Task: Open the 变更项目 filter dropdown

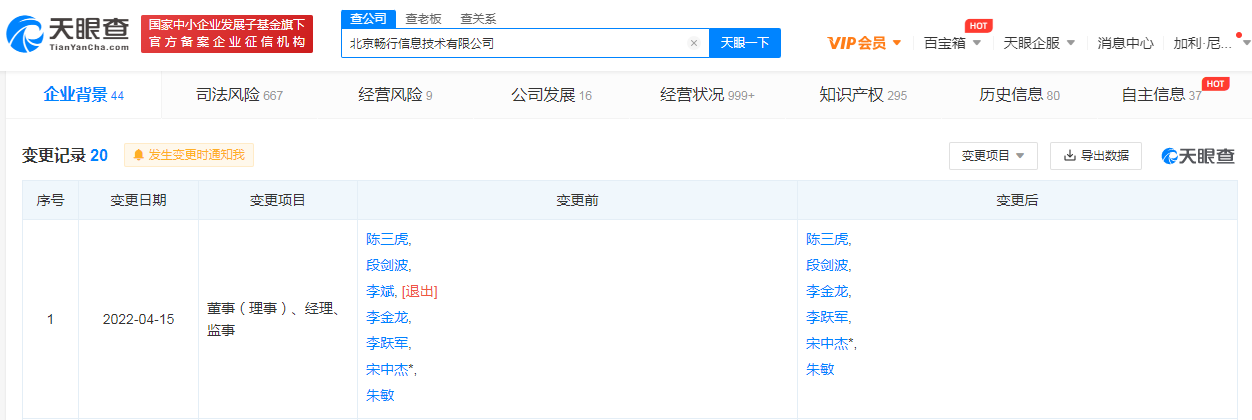Action: (x=992, y=156)
